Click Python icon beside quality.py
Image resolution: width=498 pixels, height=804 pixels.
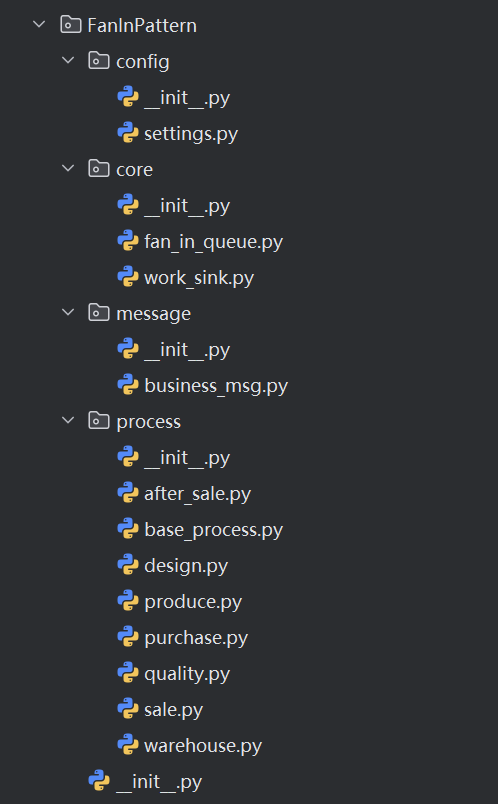click(x=128, y=673)
